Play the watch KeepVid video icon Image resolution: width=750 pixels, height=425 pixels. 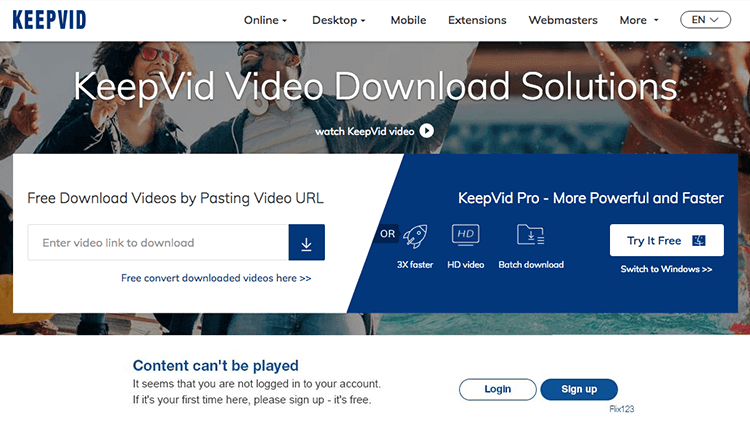pos(427,131)
